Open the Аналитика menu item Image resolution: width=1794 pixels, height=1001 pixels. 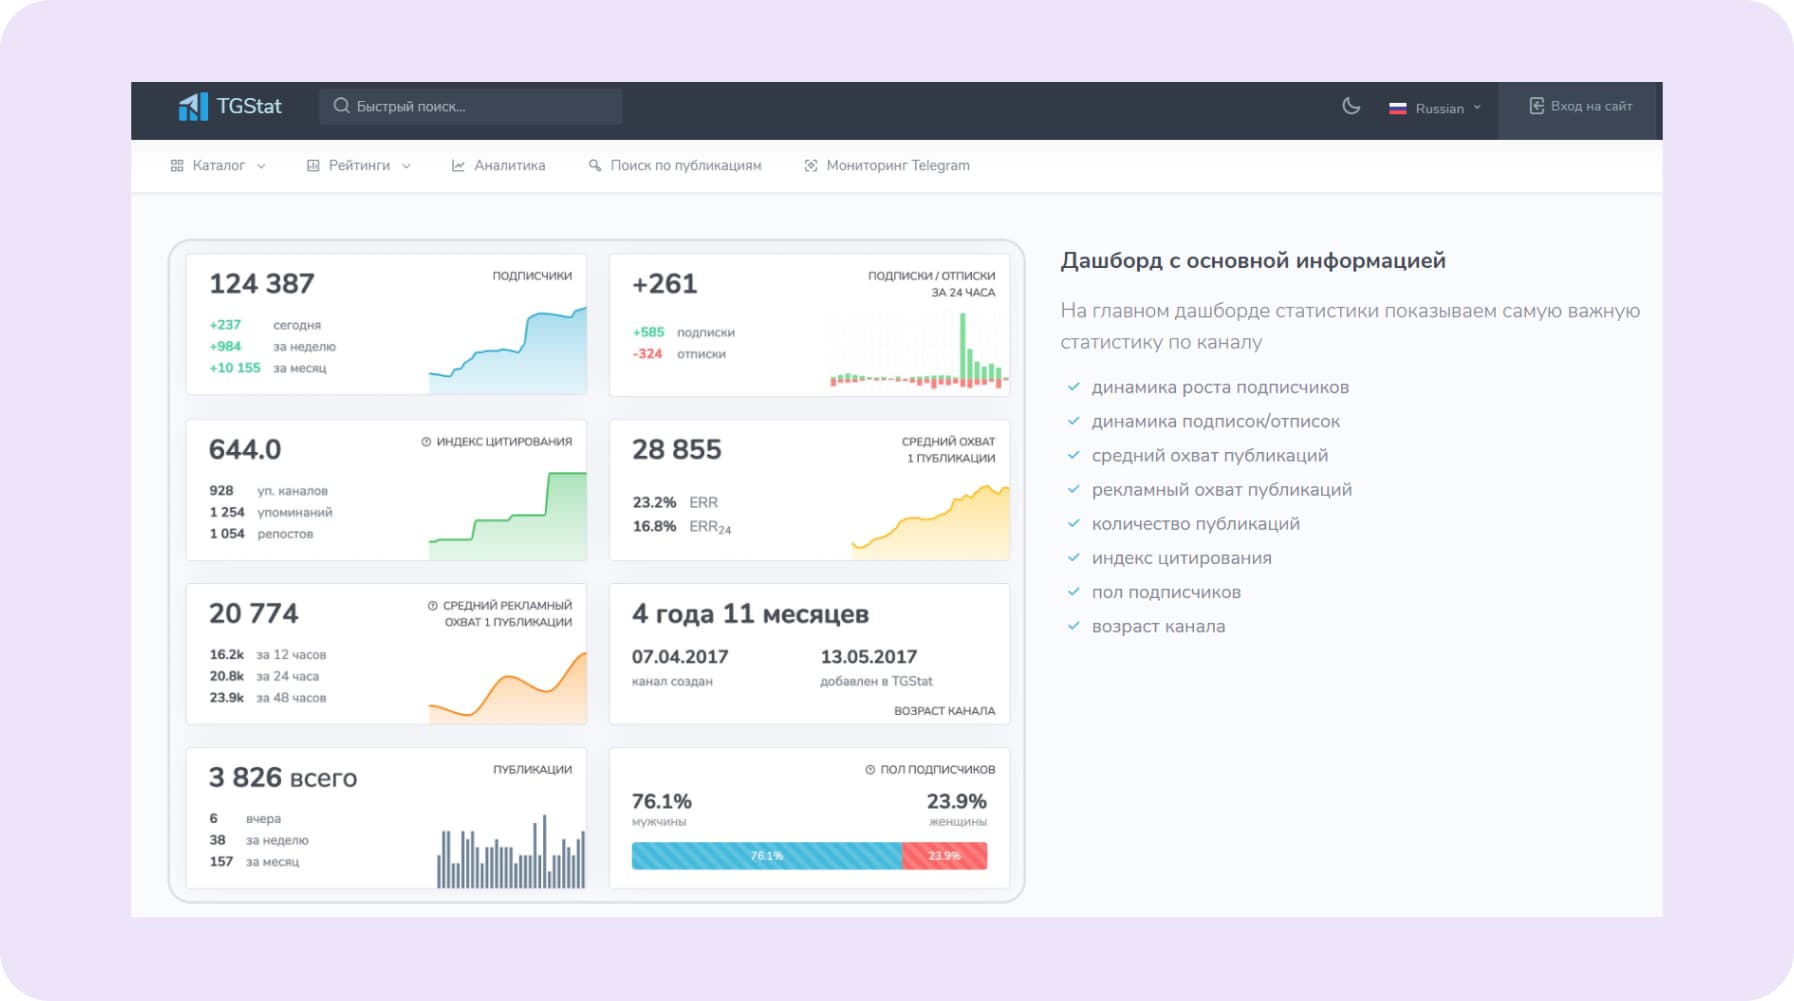[498, 166]
